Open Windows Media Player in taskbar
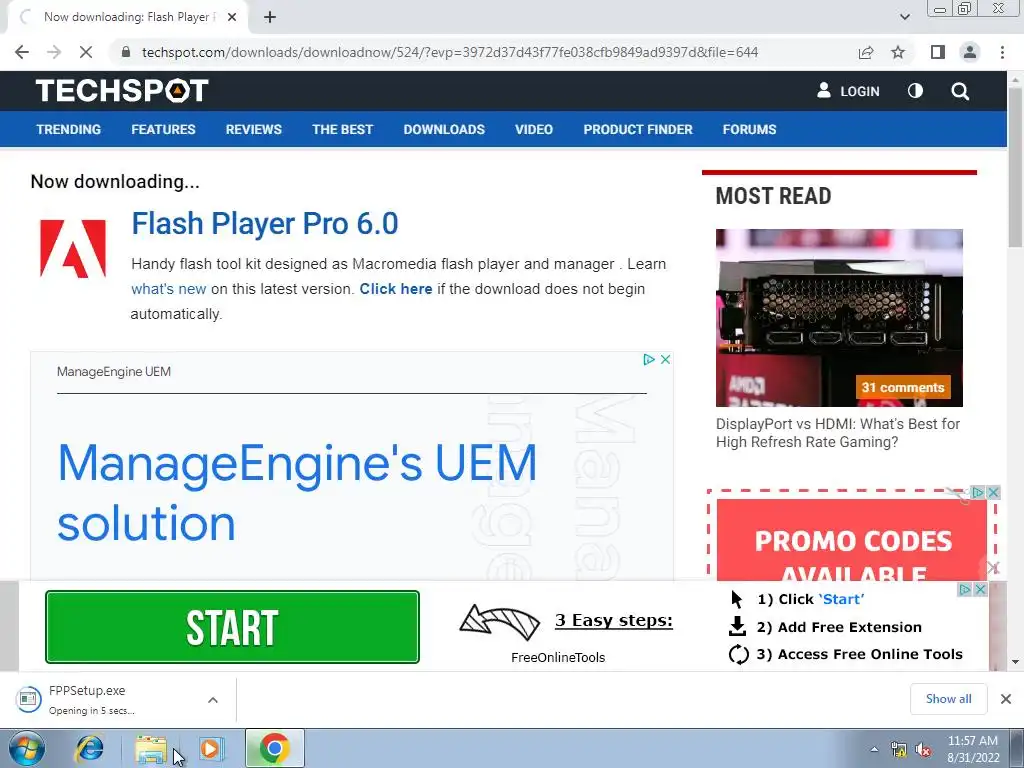This screenshot has height=768, width=1024. (211, 748)
